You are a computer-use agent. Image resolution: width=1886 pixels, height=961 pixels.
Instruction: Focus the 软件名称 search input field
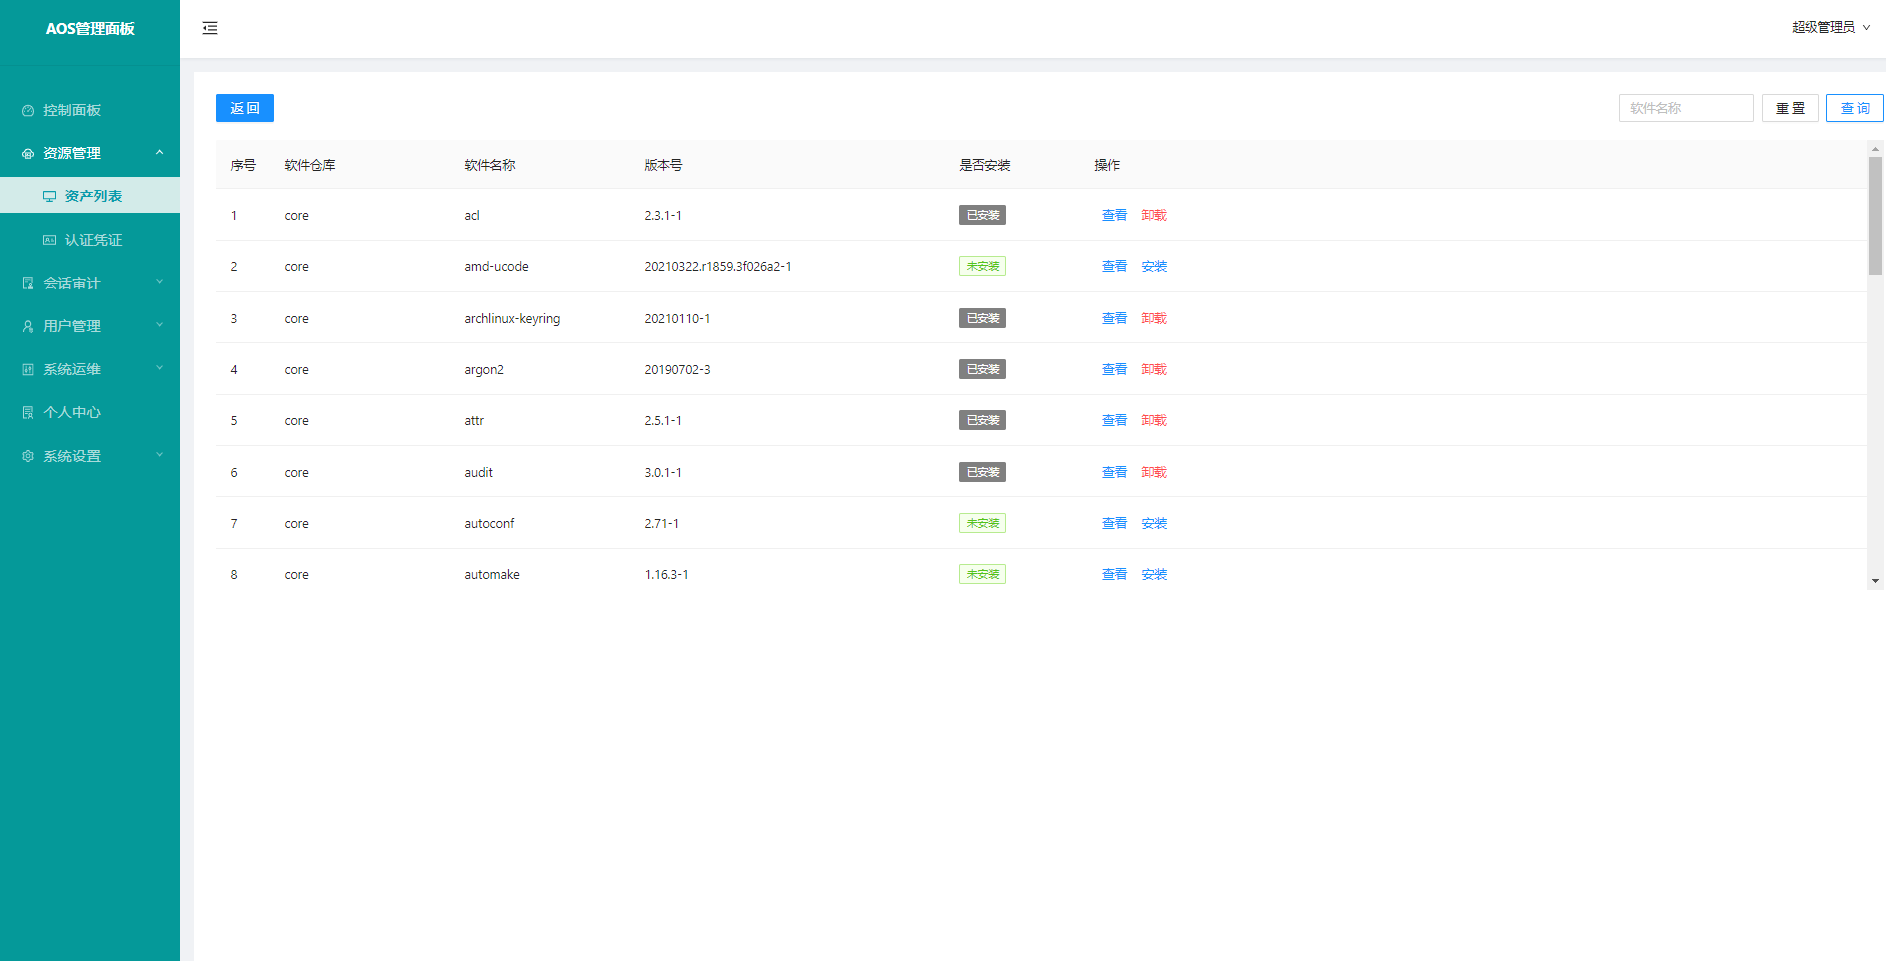(1685, 108)
